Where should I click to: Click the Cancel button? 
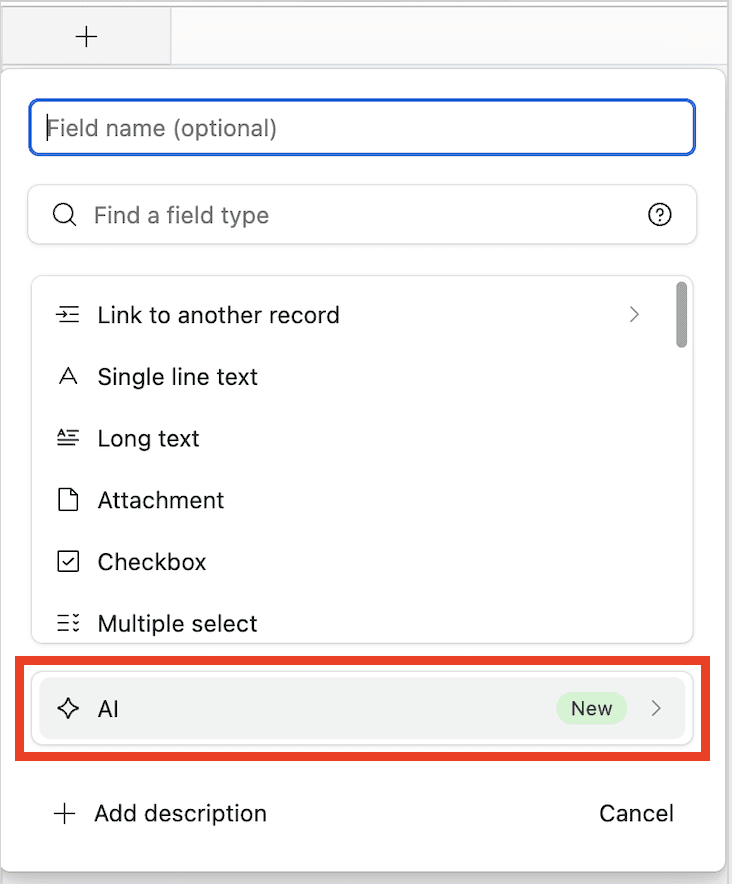pyautogui.click(x=636, y=813)
